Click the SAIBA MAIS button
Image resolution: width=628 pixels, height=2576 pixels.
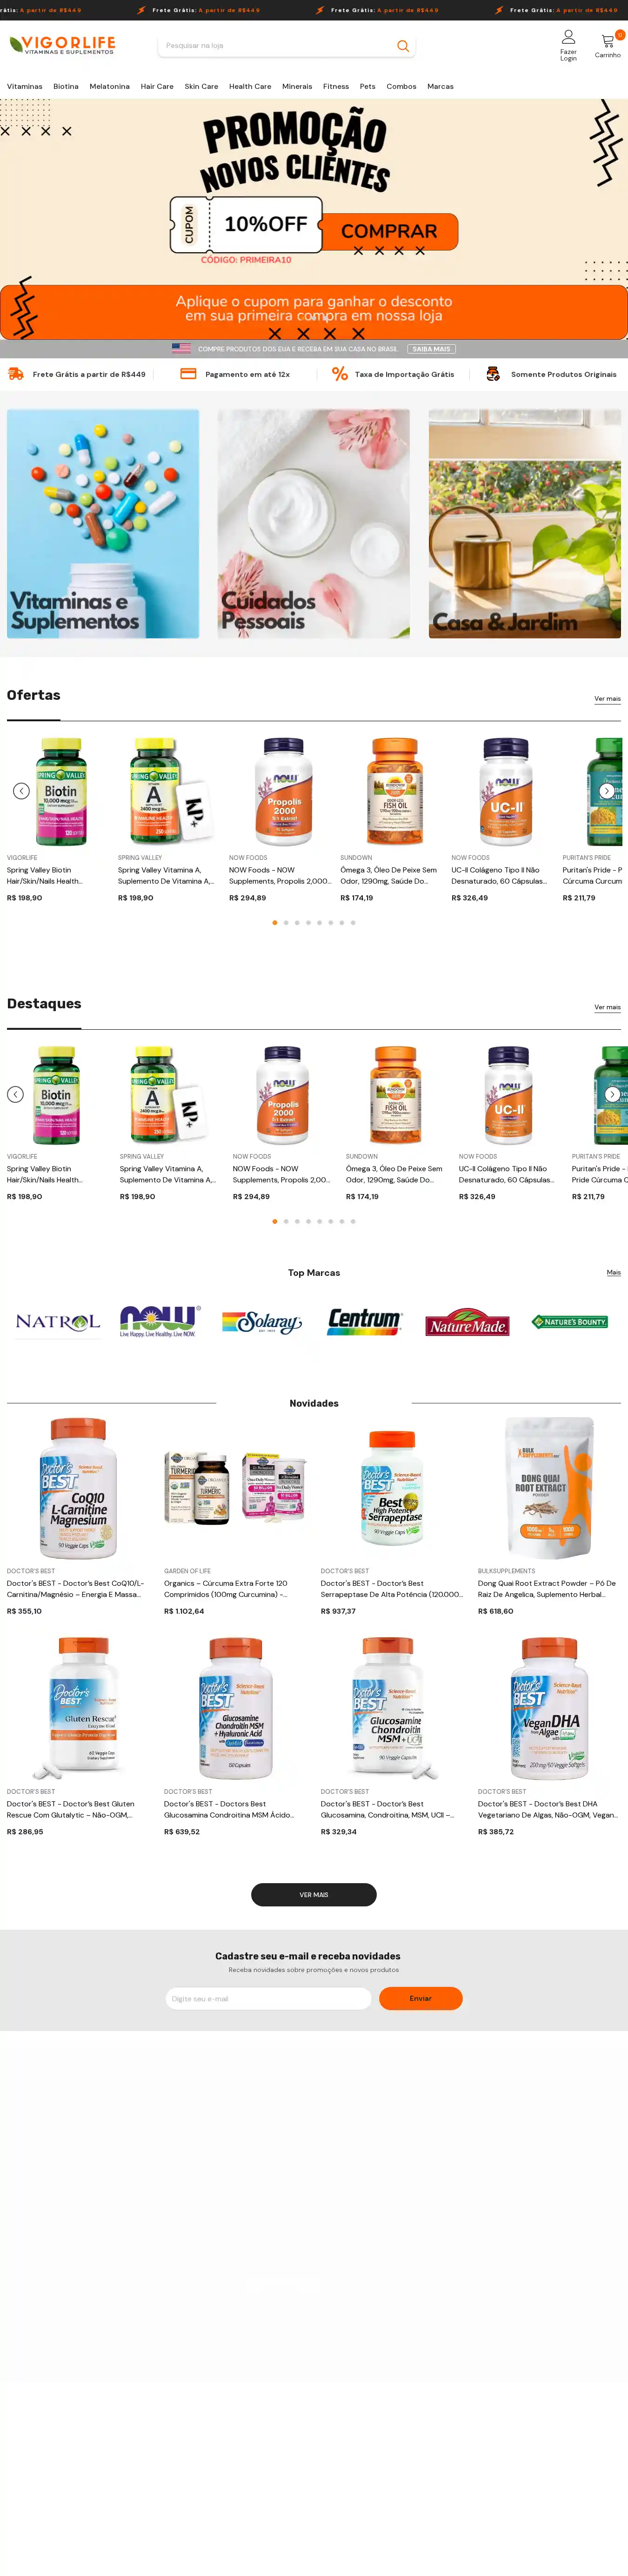click(x=431, y=349)
